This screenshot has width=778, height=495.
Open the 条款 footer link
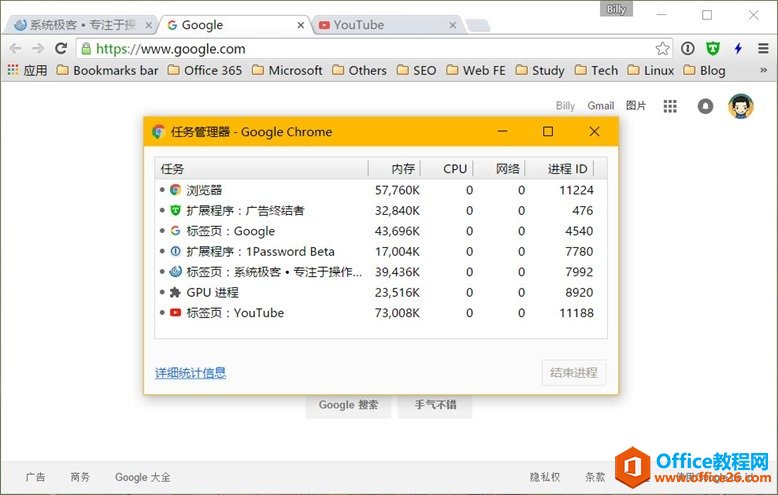595,477
